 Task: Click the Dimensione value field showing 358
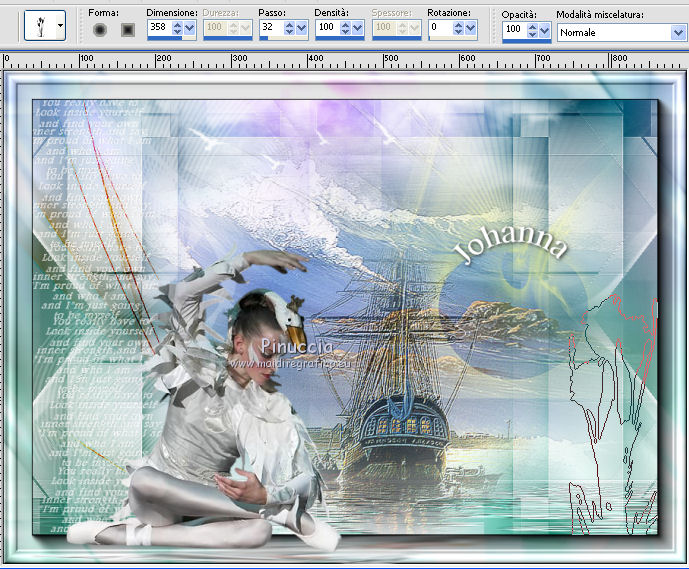[x=160, y=27]
